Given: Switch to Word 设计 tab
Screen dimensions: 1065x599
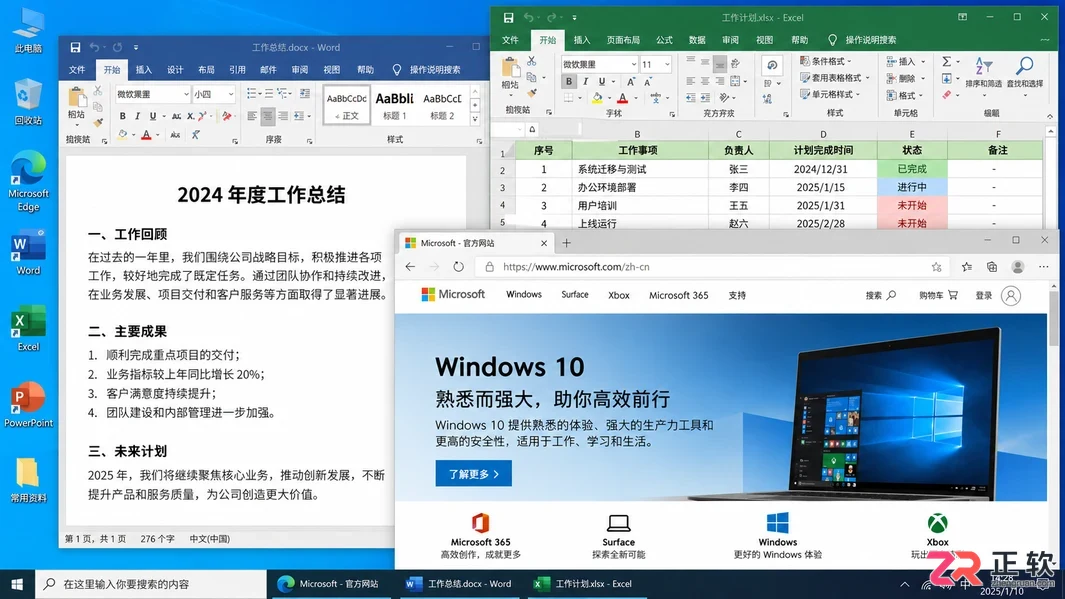Looking at the screenshot, I should [x=175, y=70].
